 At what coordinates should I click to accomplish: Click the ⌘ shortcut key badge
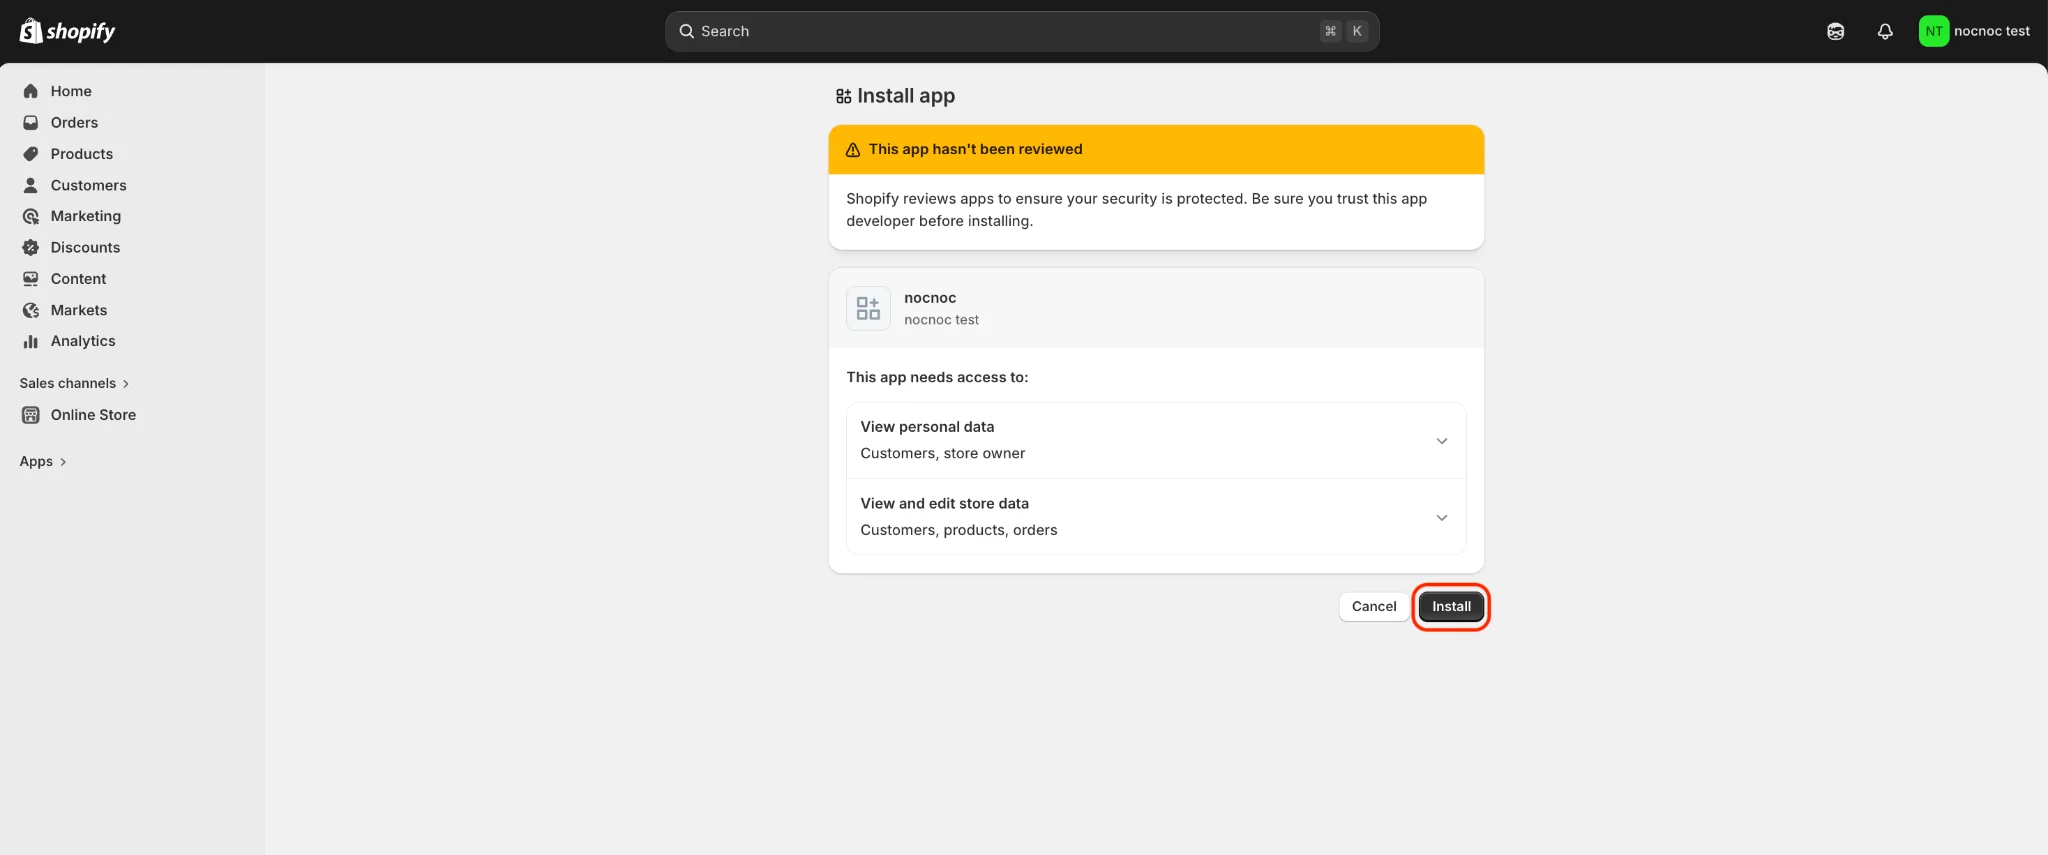click(1330, 31)
